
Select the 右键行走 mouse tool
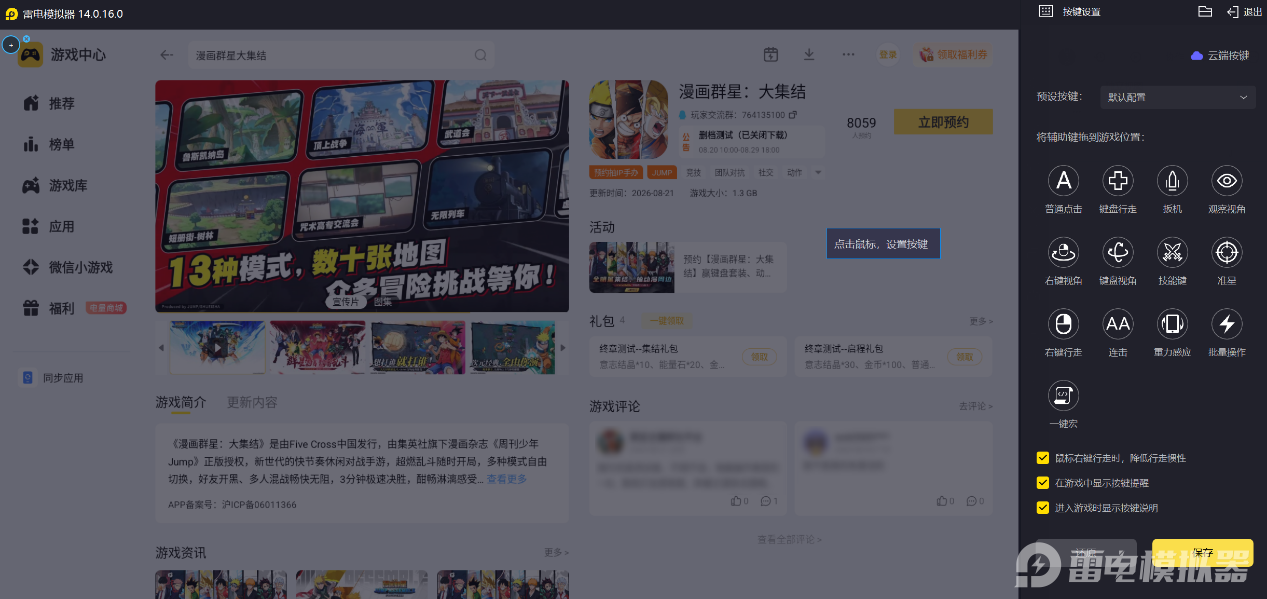tap(1064, 323)
